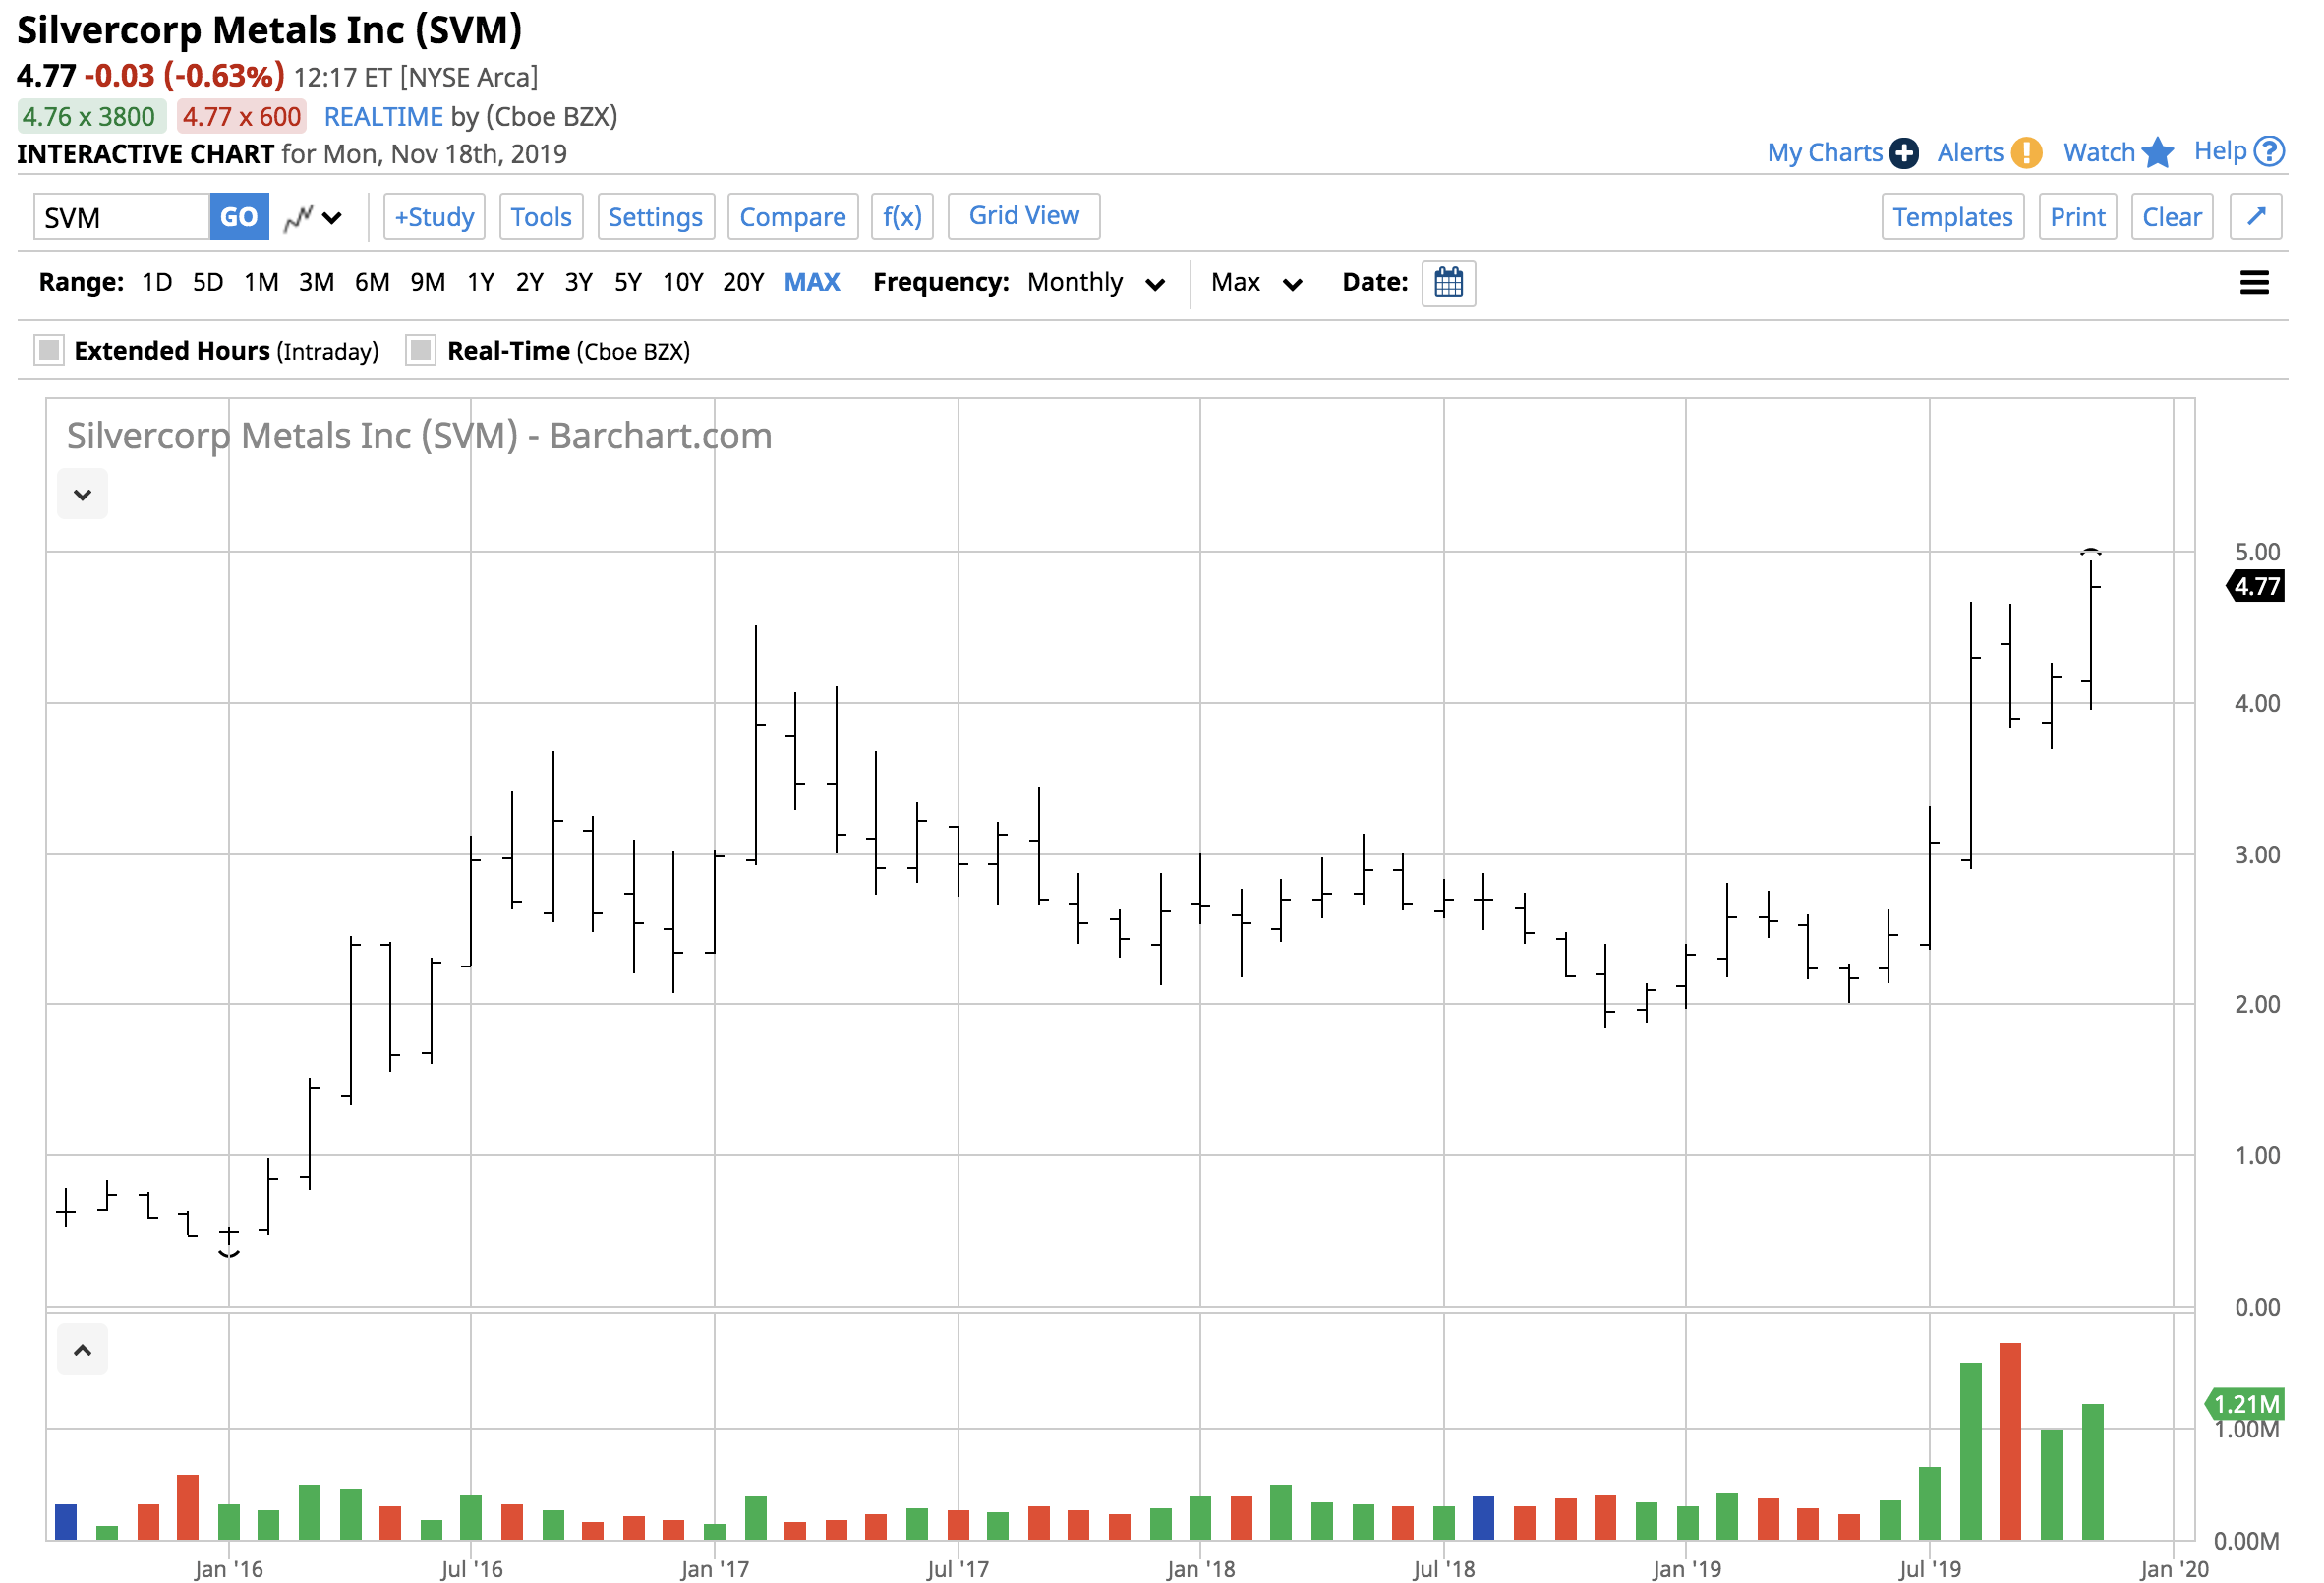Click the 4.76 x 3800 bid quote
Viewport: 2324px width, 1583px height.
(89, 117)
